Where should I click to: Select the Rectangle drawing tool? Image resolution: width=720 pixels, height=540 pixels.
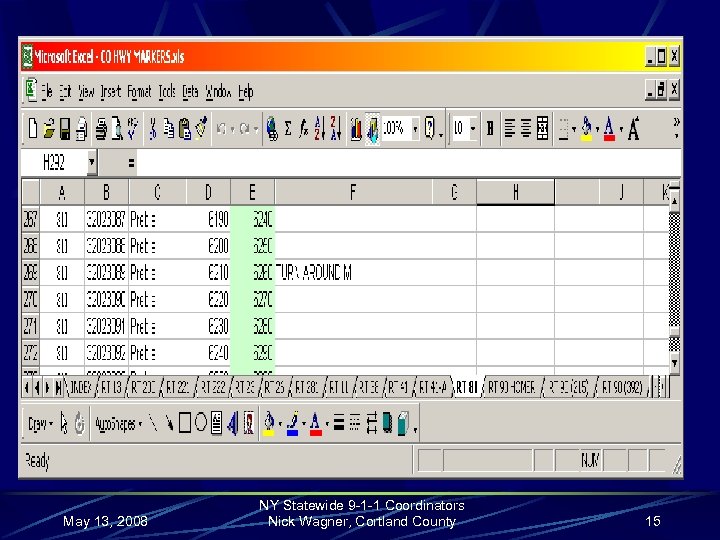(x=185, y=423)
